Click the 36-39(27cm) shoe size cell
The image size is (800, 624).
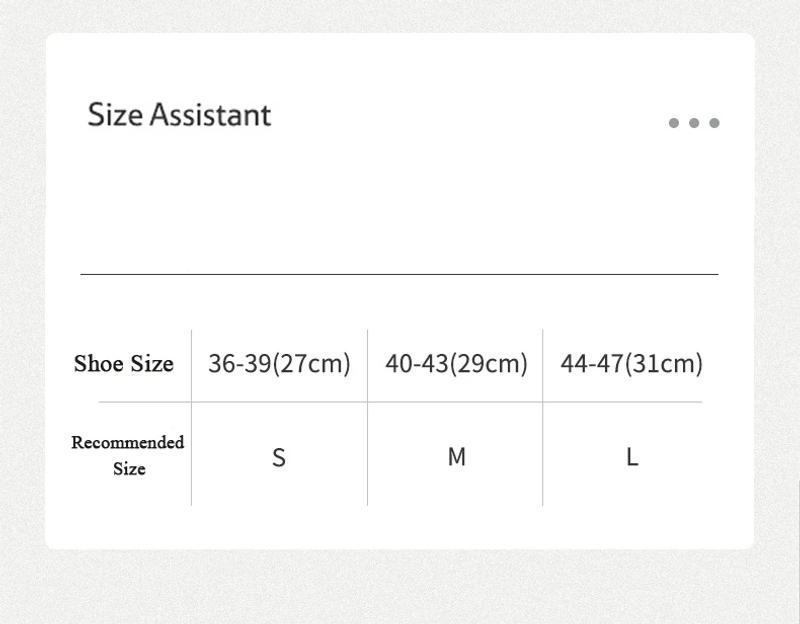coord(279,363)
